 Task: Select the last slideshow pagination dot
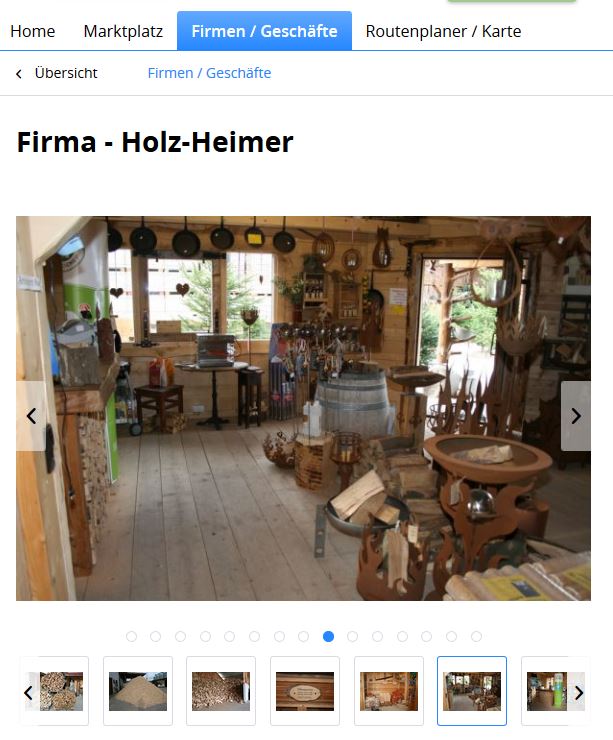[x=476, y=636]
